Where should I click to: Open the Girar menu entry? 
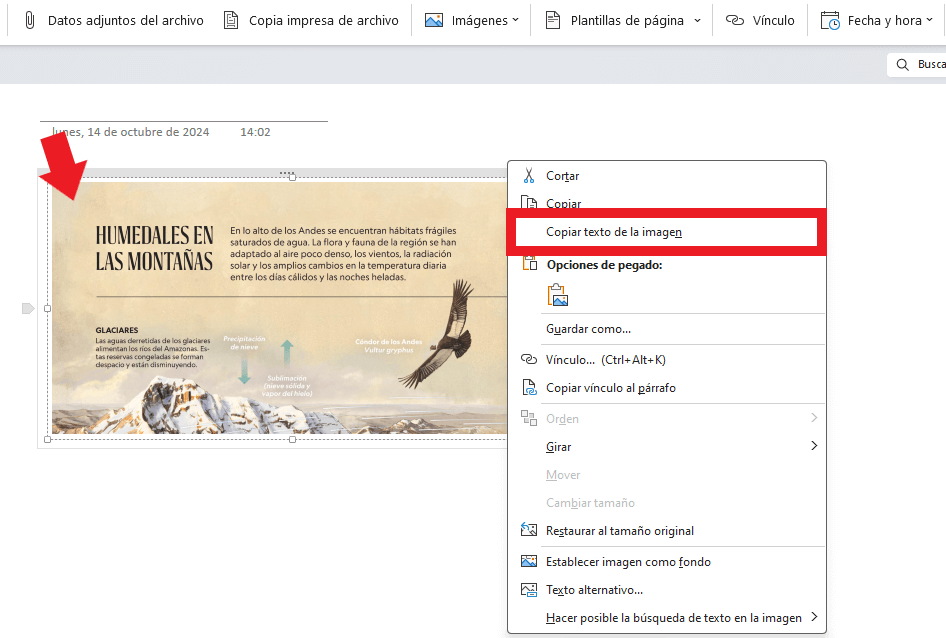point(667,447)
